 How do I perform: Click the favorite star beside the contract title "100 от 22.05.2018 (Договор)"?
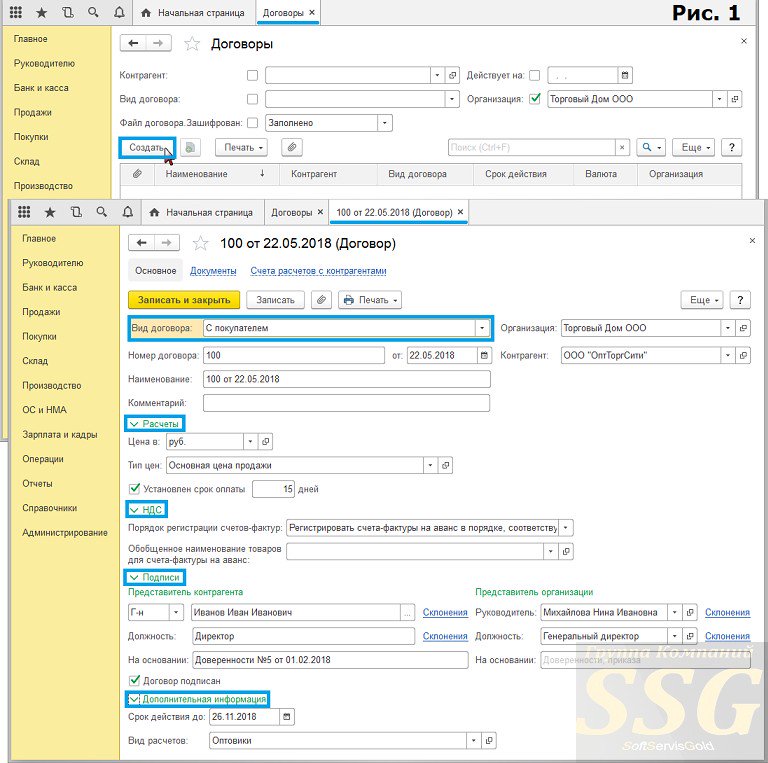point(200,243)
